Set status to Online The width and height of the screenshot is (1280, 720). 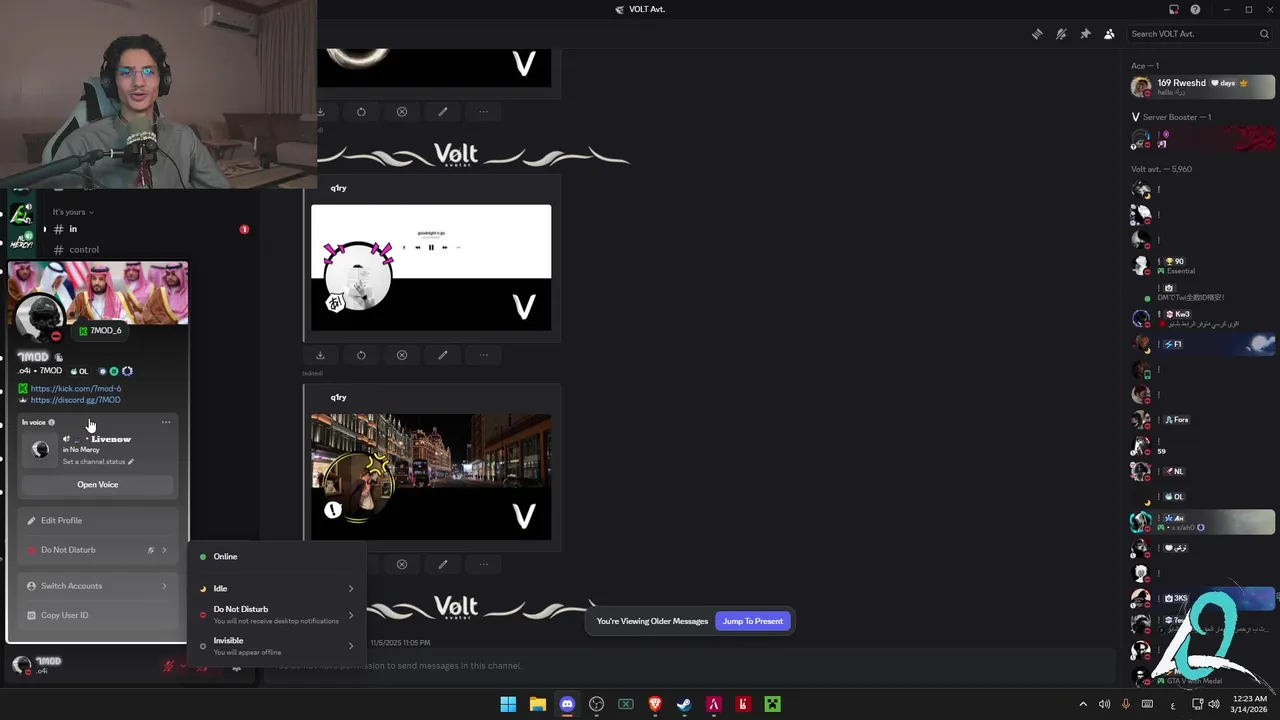[x=277, y=557]
